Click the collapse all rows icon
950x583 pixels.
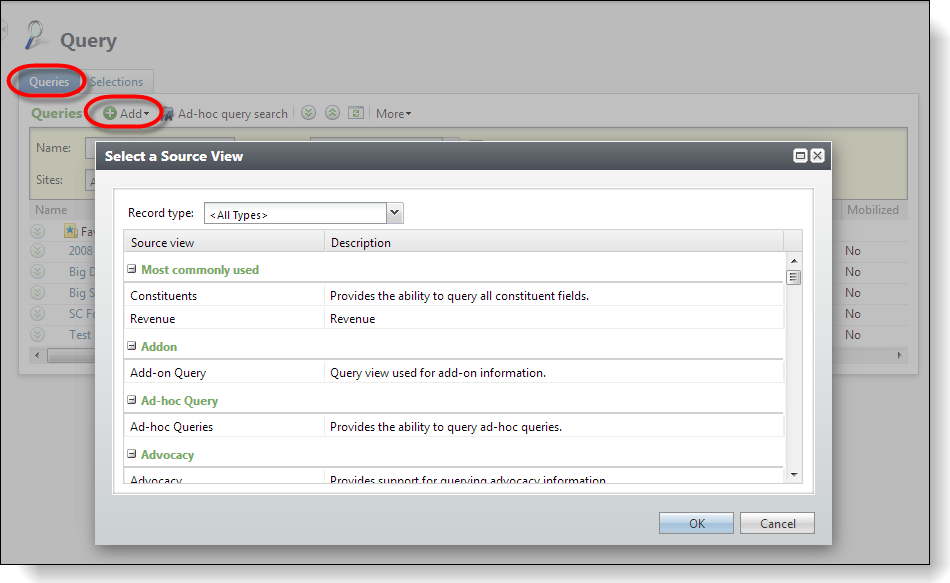pos(332,114)
